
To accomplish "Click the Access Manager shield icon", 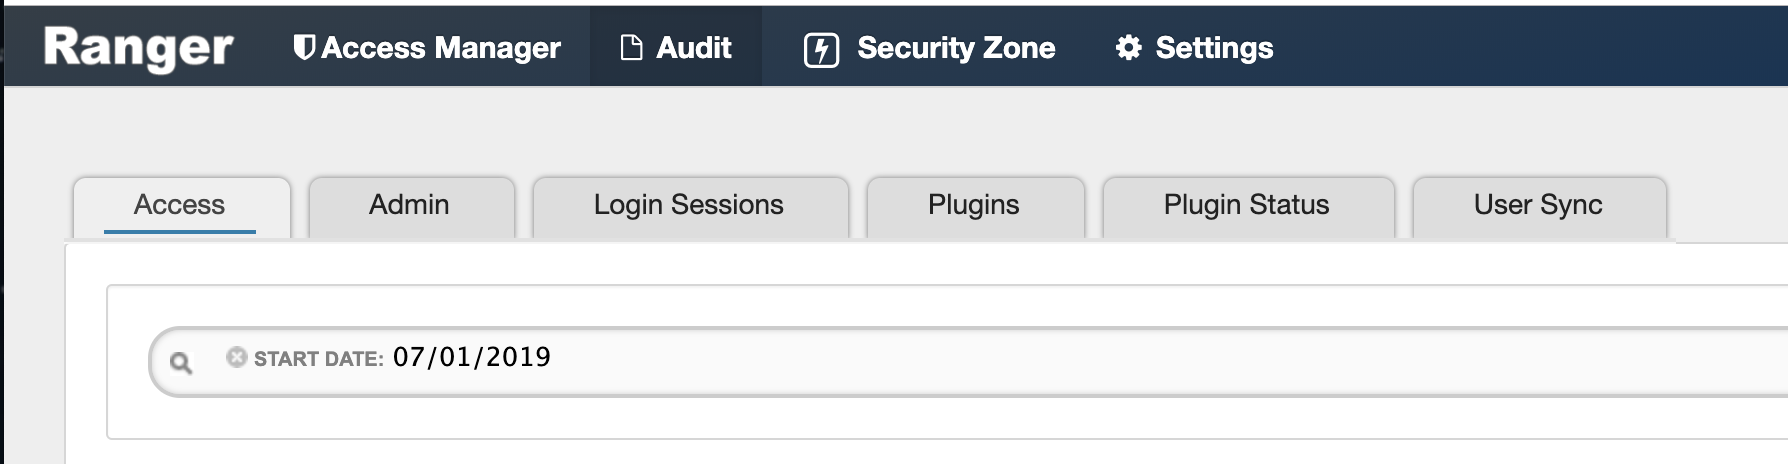I will pos(304,47).
